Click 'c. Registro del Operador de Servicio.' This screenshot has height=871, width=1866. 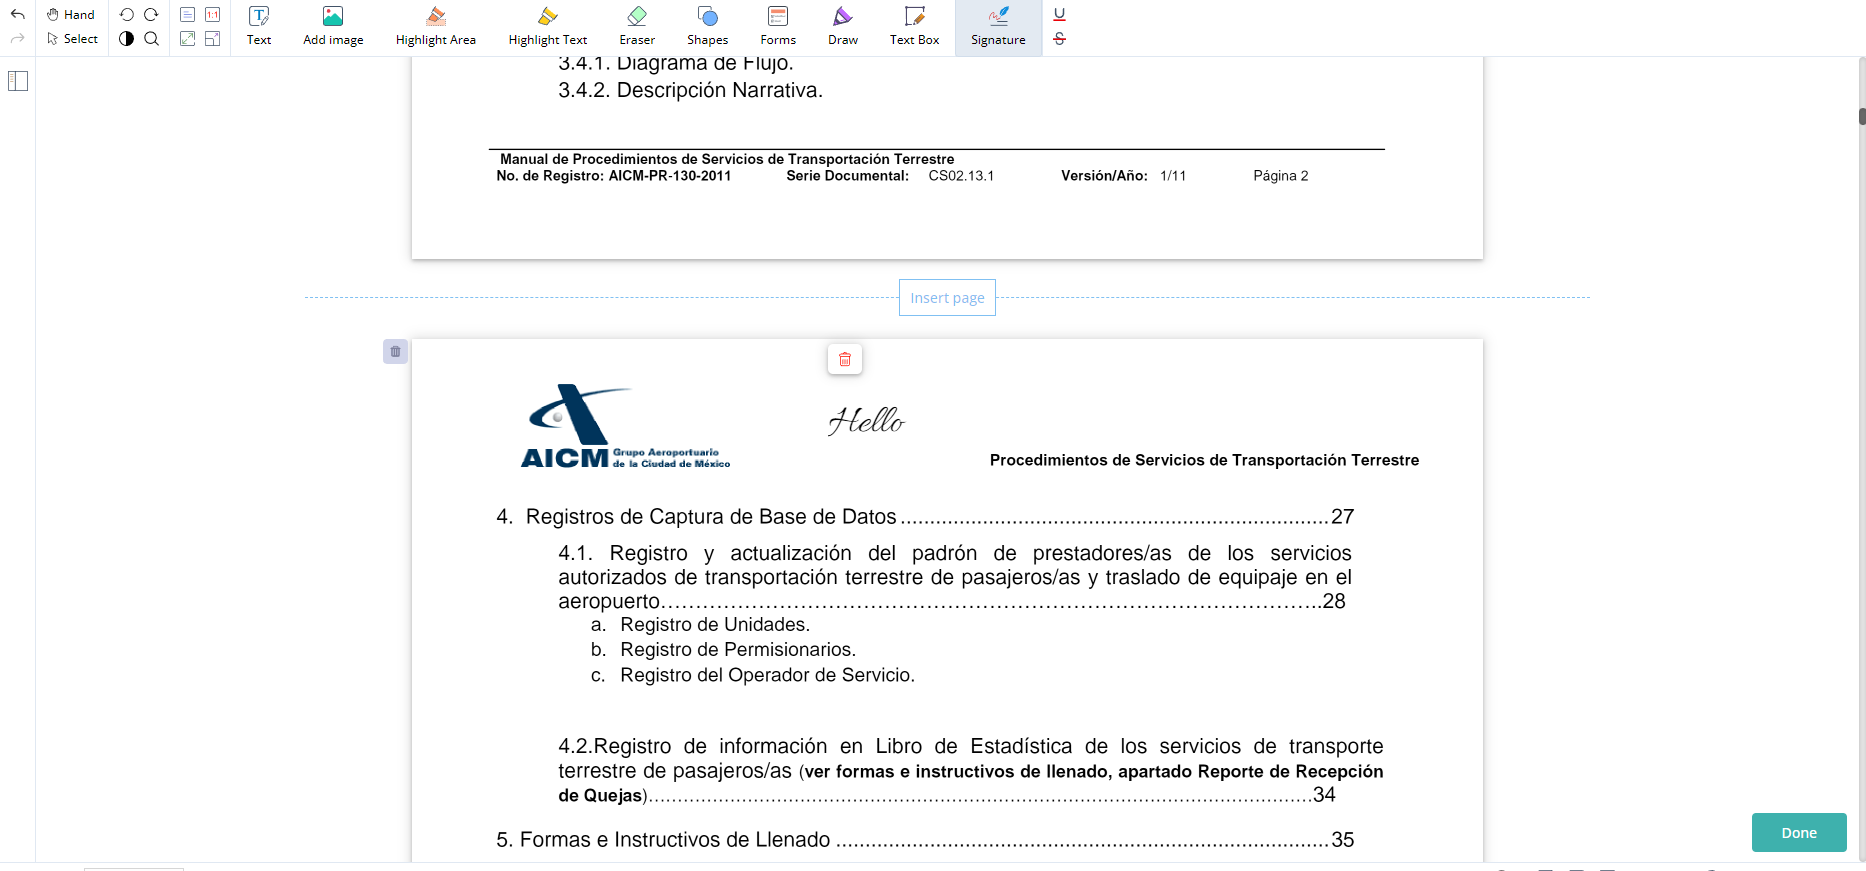[x=753, y=675]
